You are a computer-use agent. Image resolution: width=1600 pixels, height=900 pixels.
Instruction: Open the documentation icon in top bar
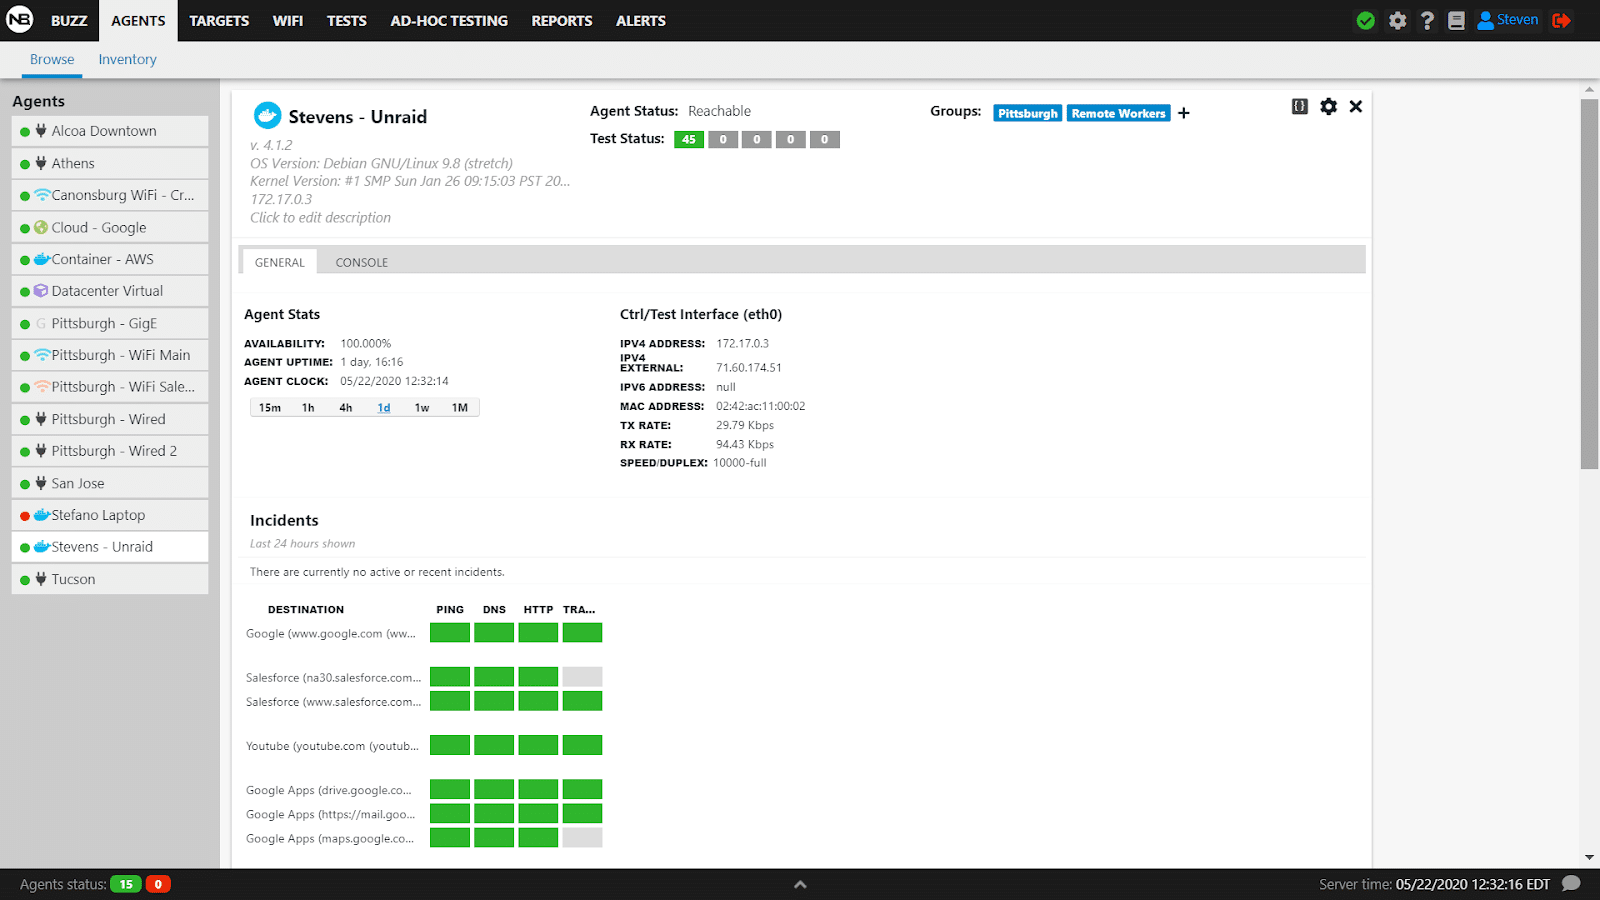[x=1456, y=21]
